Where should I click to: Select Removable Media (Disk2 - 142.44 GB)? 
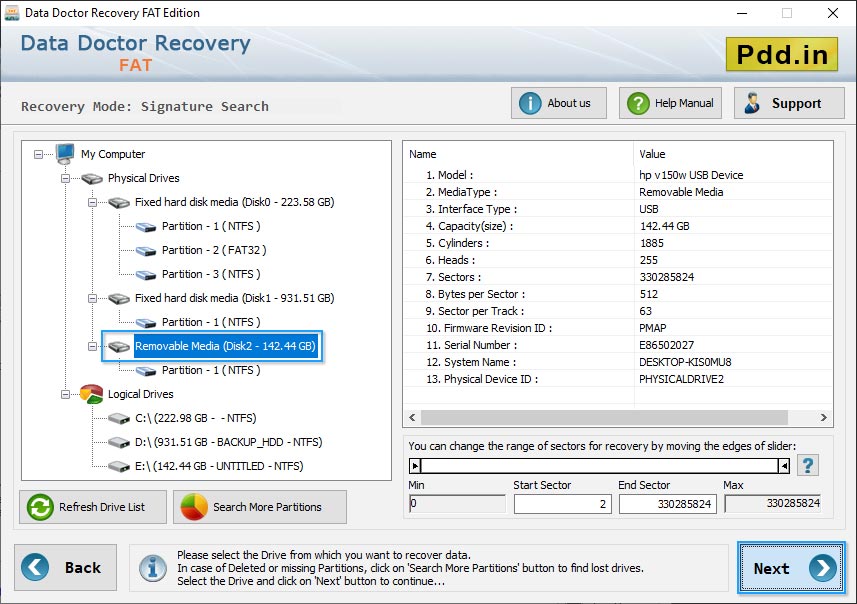click(225, 346)
